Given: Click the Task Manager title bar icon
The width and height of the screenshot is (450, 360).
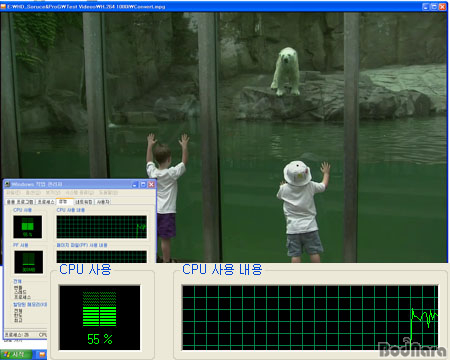Looking at the screenshot, I should [7, 184].
